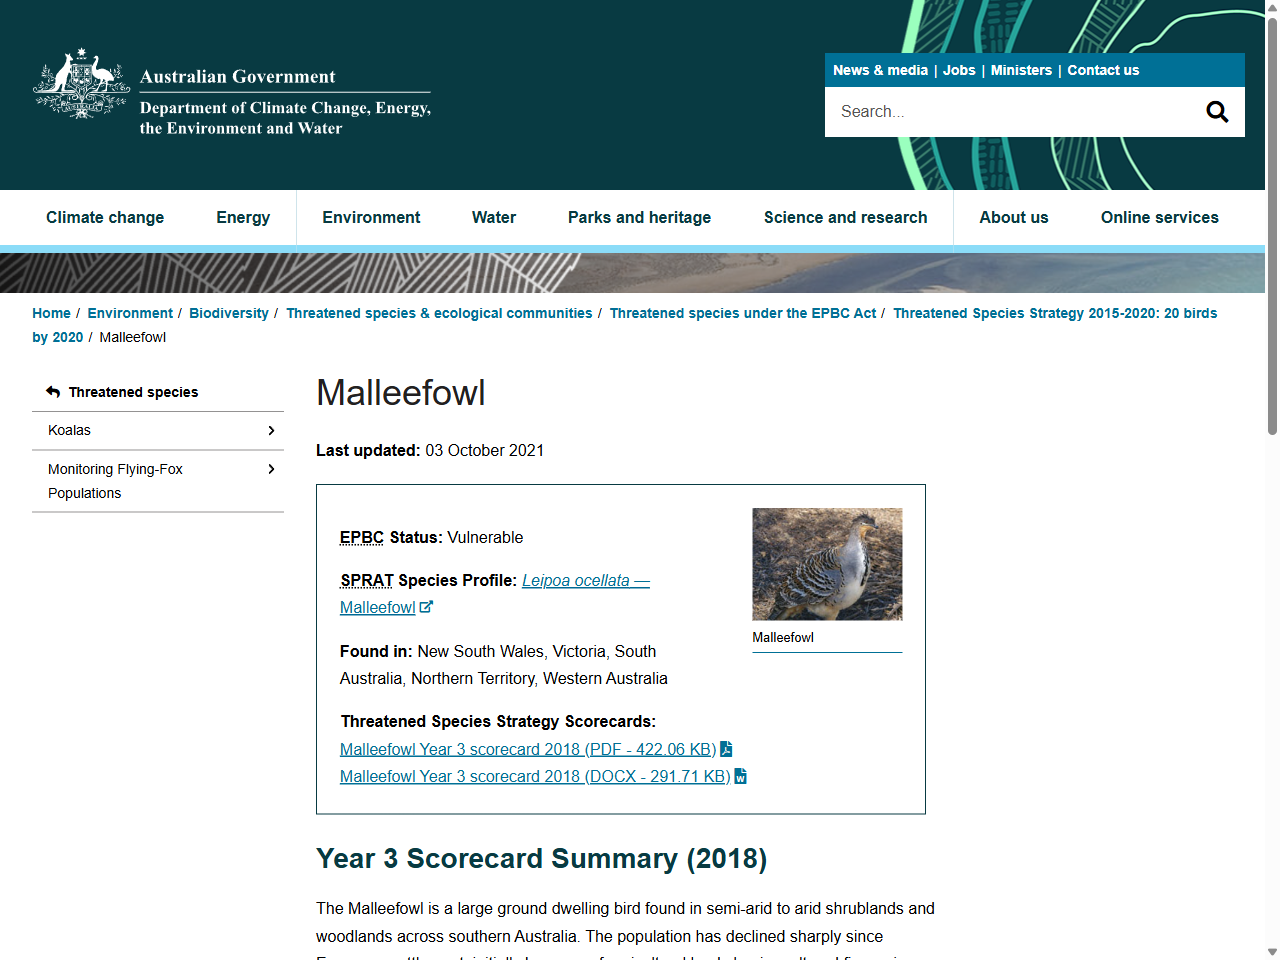Select the About us navigation tab
This screenshot has height=960, width=1280.
coord(1014,217)
